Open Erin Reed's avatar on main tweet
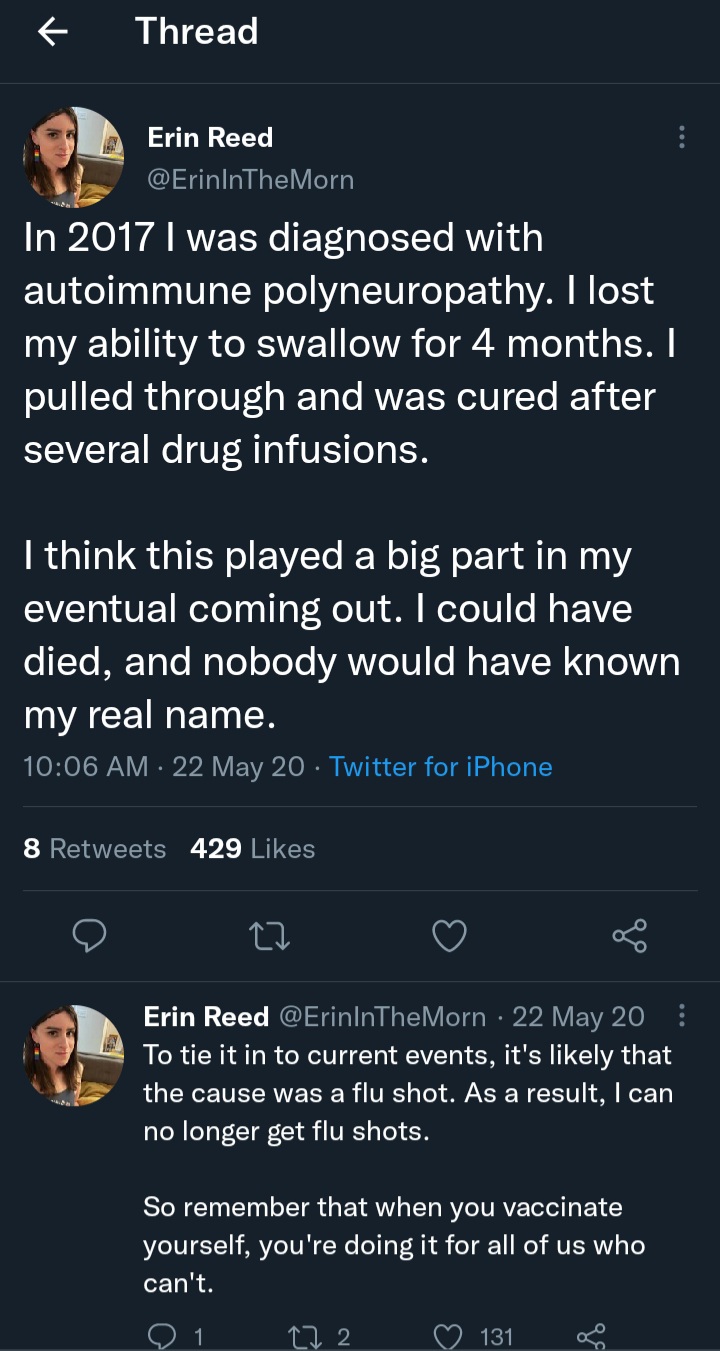Screen dimensions: 720x1351 [x=73, y=157]
